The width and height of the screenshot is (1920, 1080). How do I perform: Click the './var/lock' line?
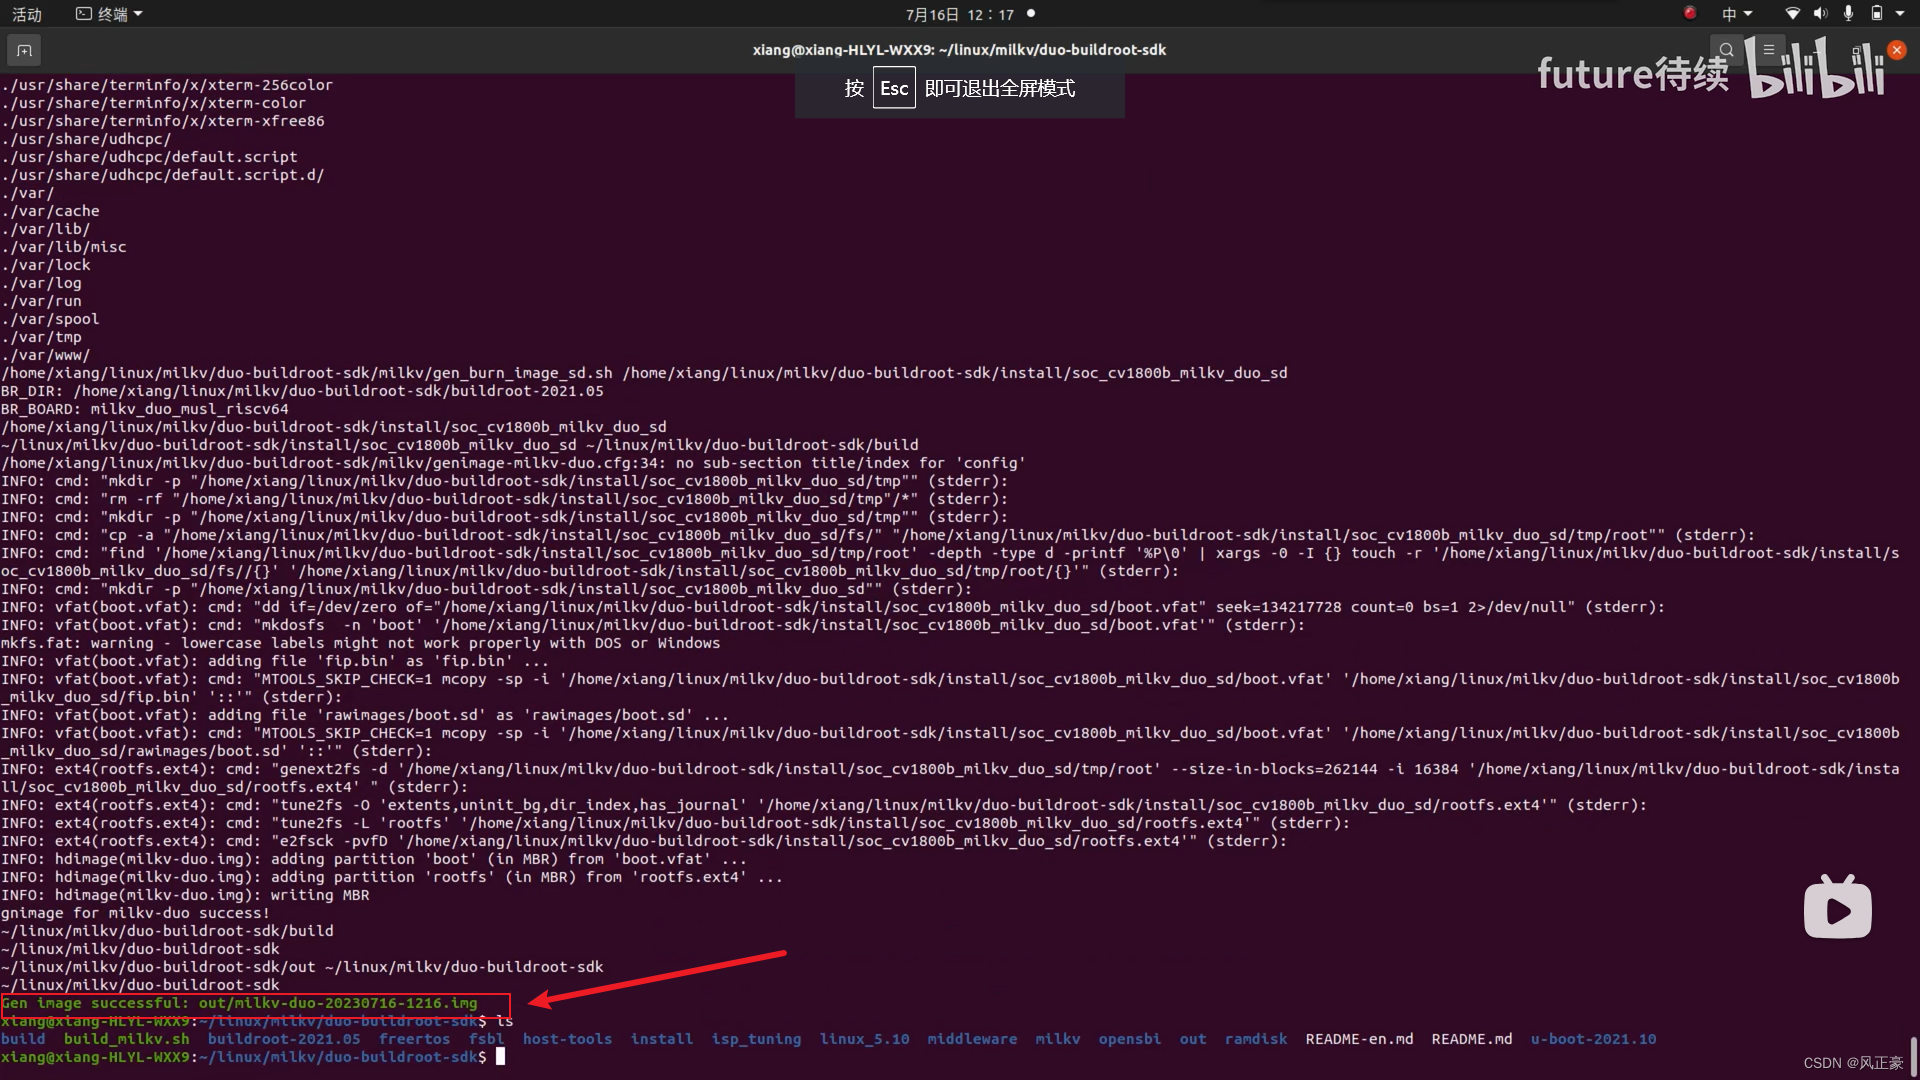click(x=46, y=265)
